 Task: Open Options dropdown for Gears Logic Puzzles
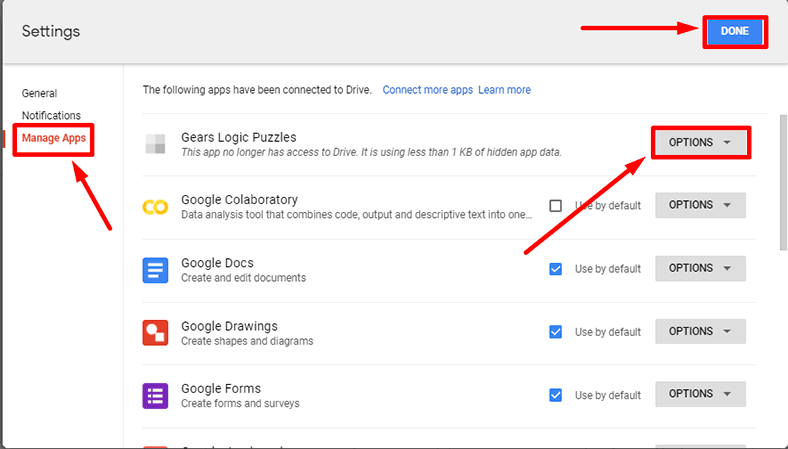click(x=701, y=142)
